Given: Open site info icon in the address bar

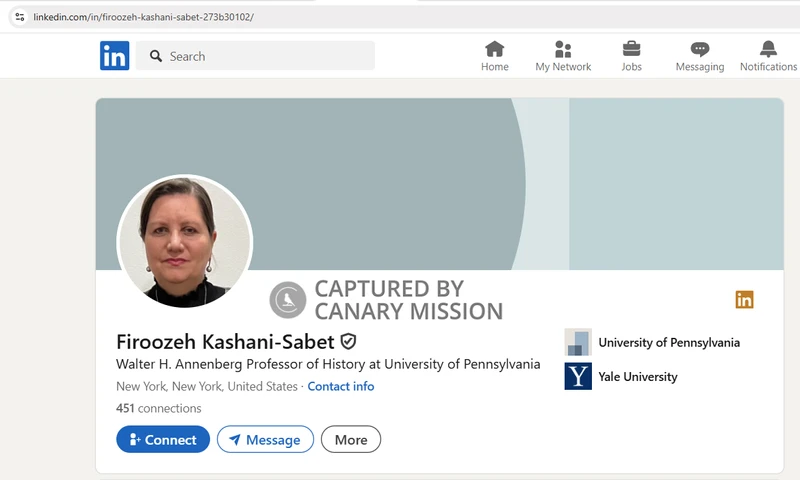Looking at the screenshot, I should (19, 17).
